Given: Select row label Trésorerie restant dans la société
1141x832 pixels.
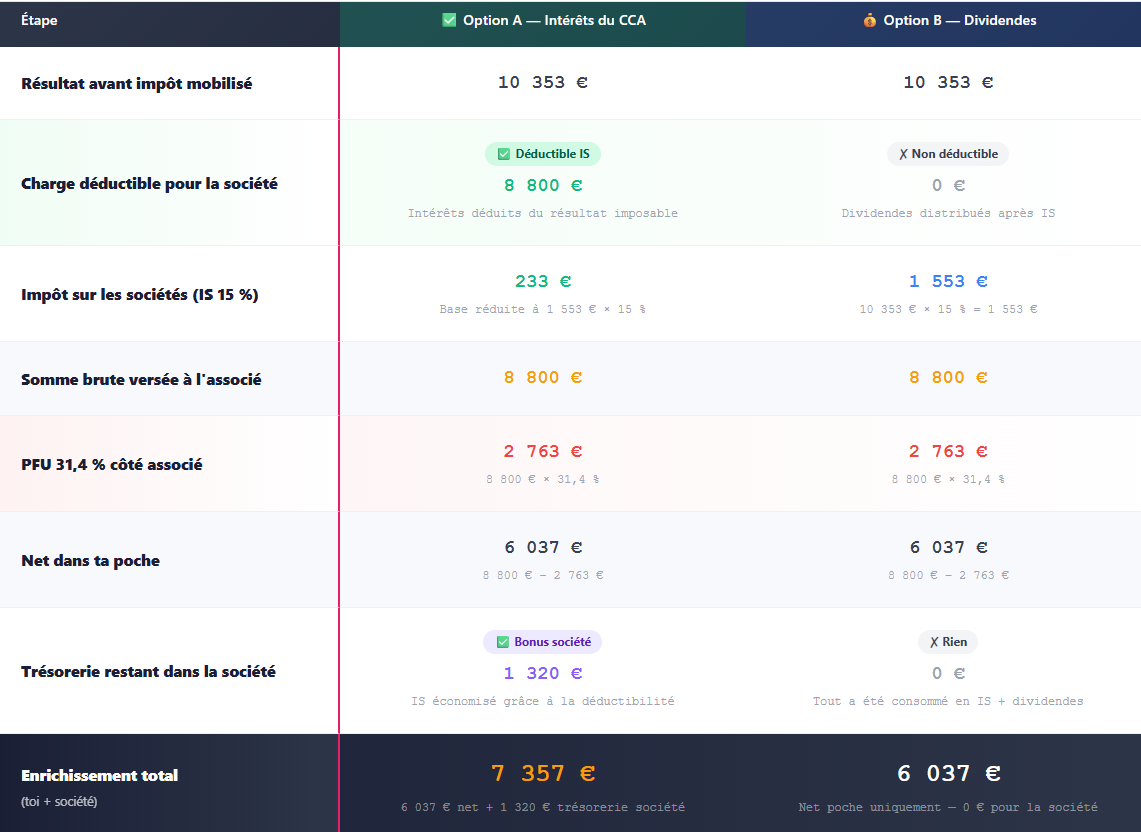Looking at the screenshot, I should point(148,671).
